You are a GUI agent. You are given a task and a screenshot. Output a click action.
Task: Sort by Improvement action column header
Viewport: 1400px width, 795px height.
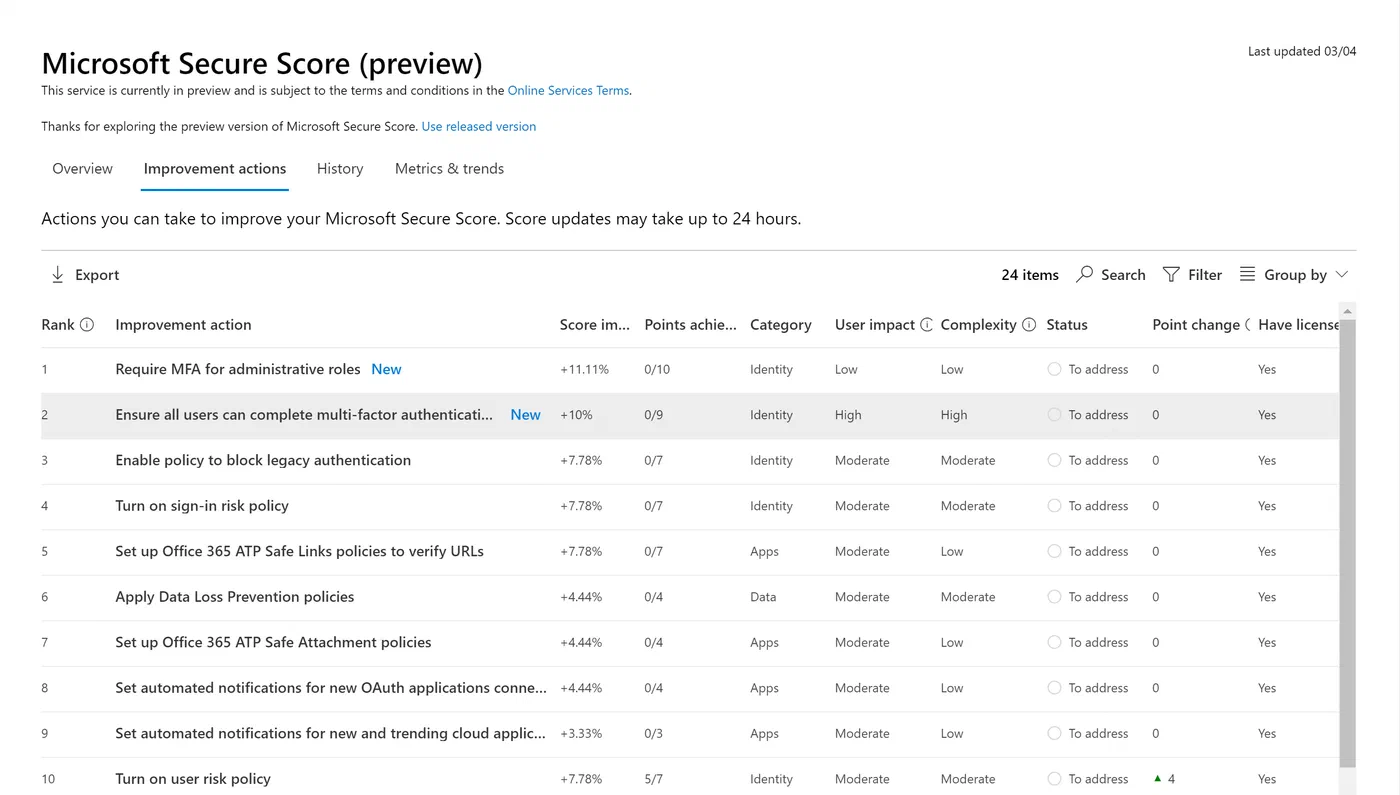pyautogui.click(x=183, y=324)
